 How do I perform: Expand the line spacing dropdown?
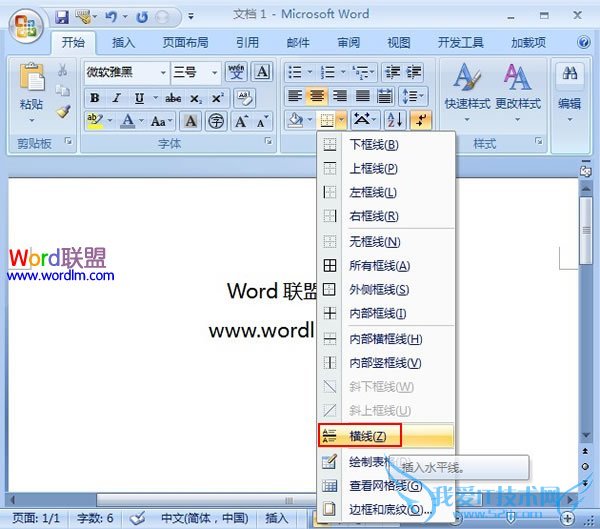pos(413,96)
